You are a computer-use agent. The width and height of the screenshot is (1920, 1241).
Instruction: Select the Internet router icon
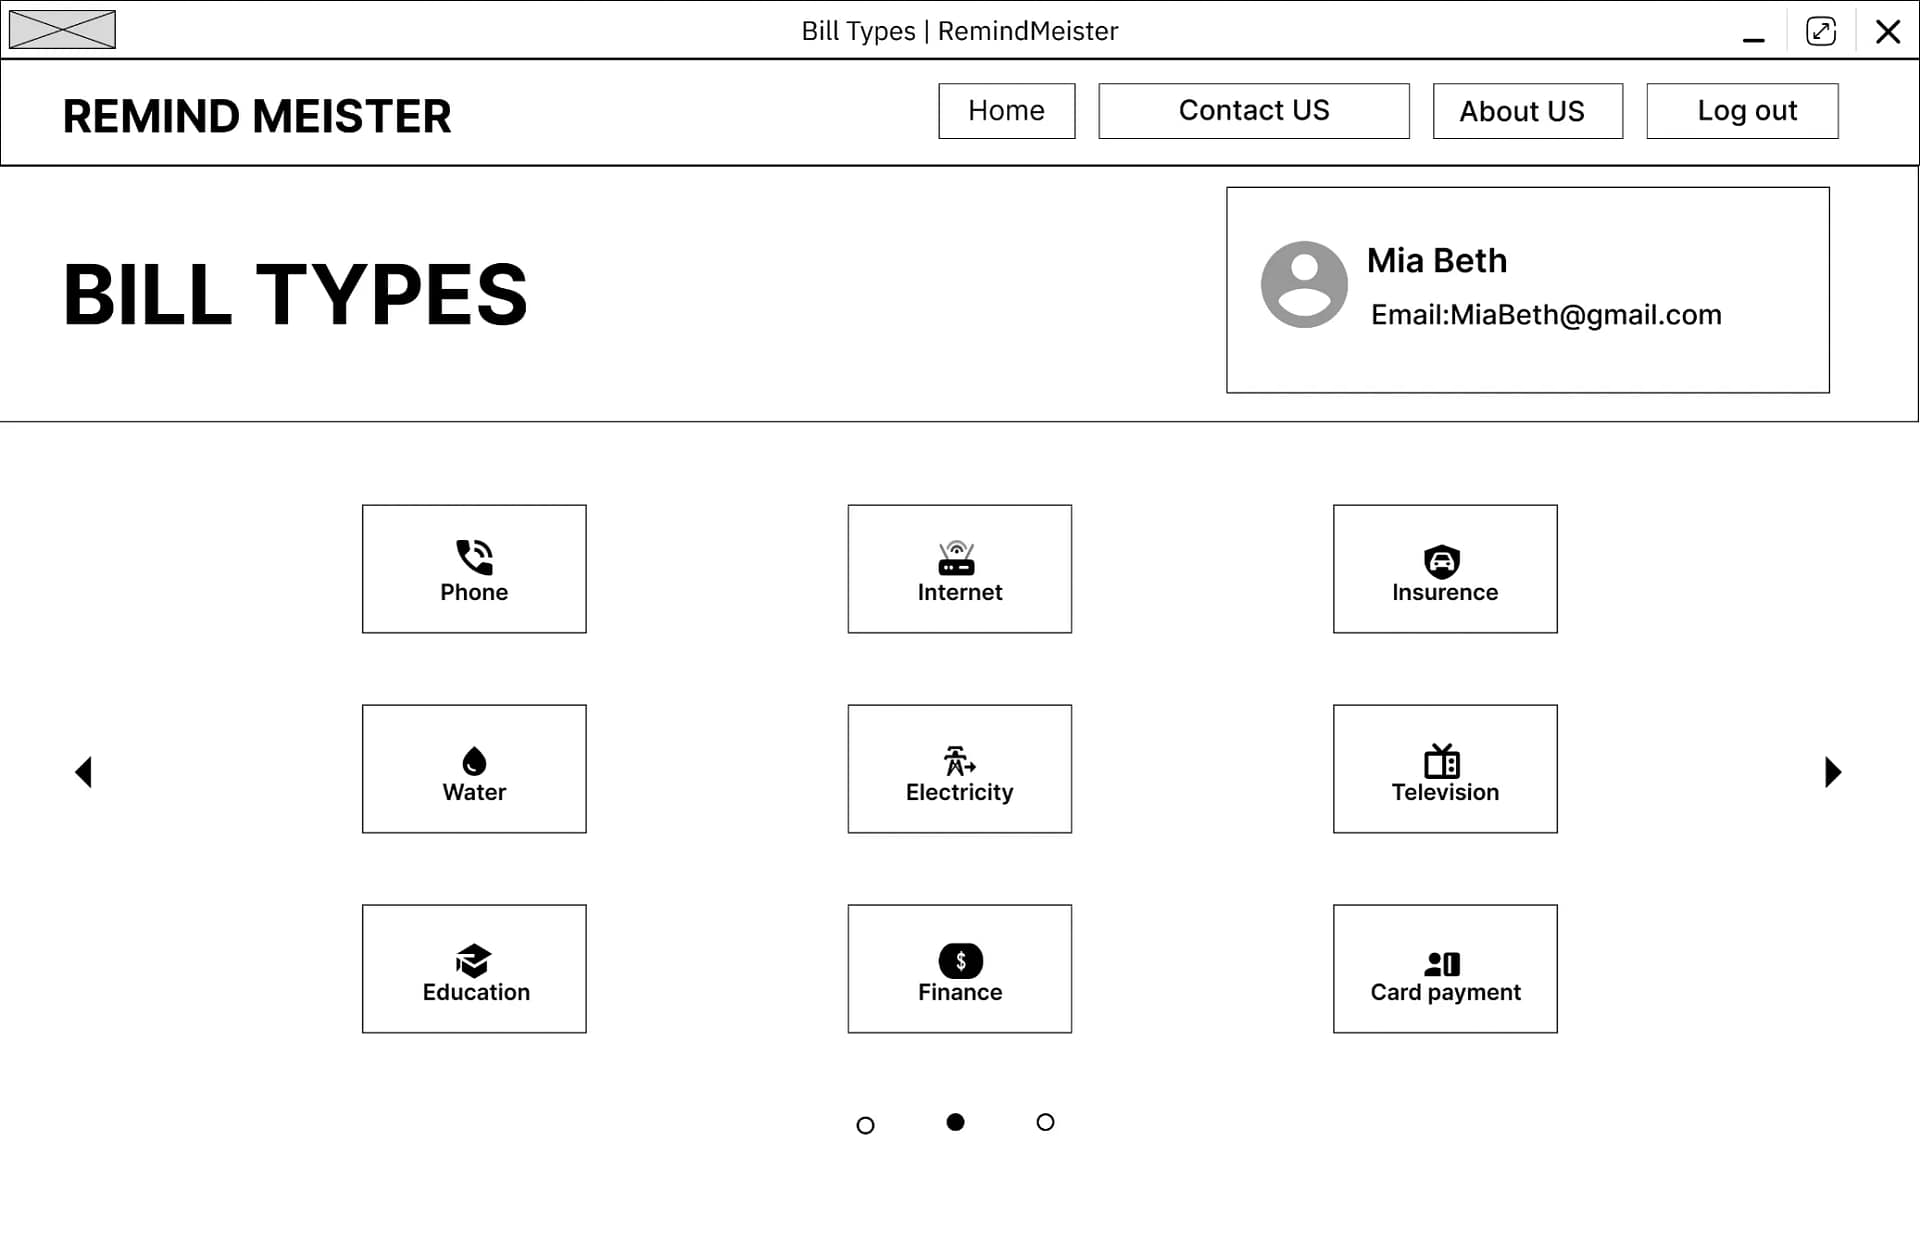[957, 558]
